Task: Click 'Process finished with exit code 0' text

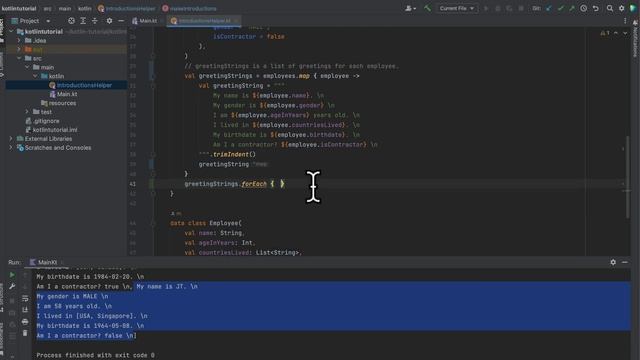Action: coord(96,355)
